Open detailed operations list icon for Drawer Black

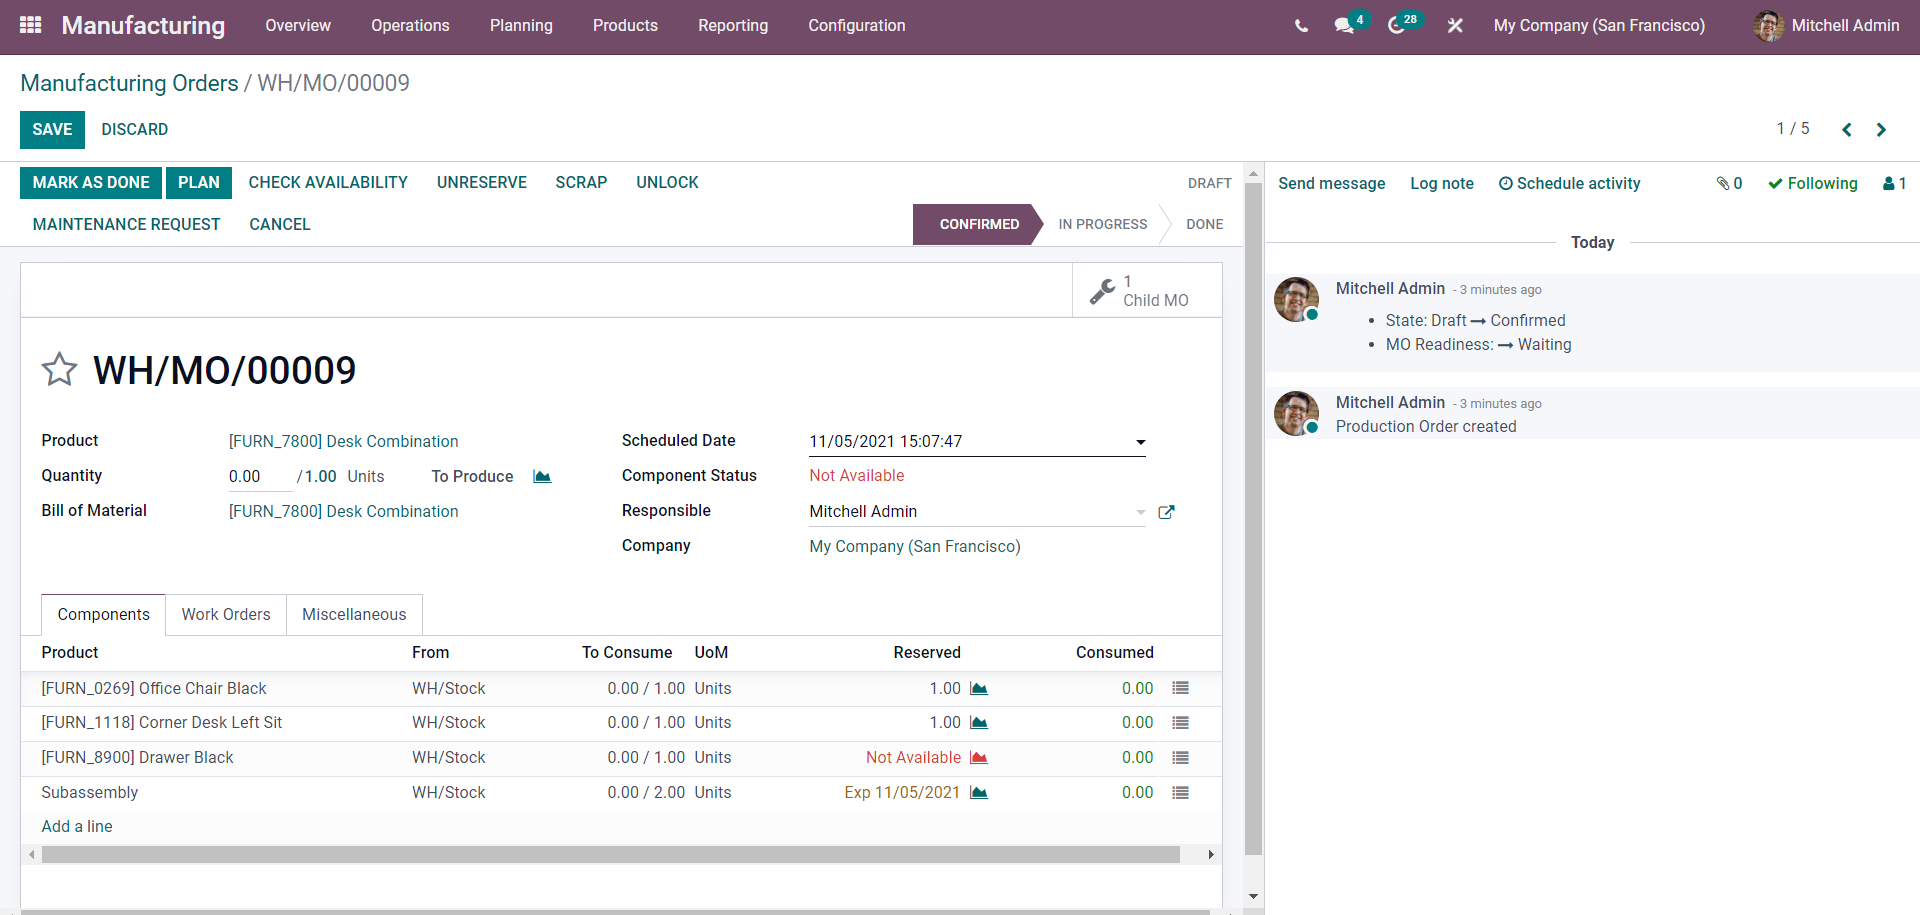1180,758
